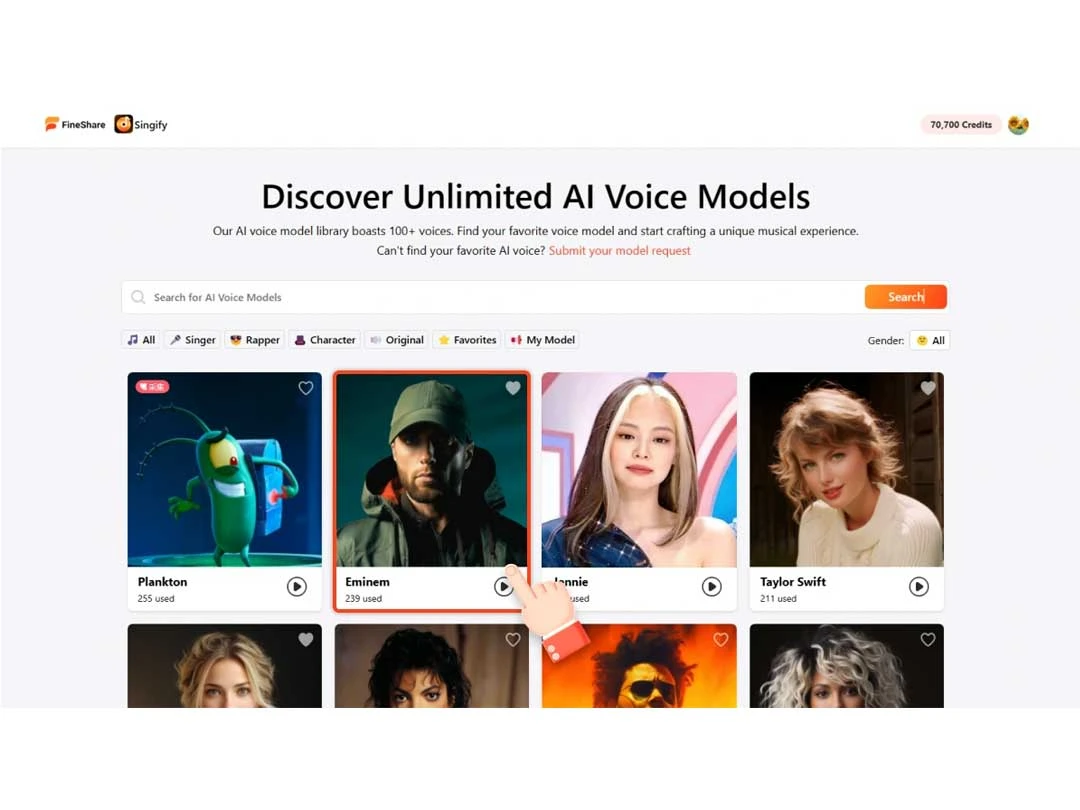Open the Submit your model request link
This screenshot has height=810, width=1080.
click(x=619, y=251)
